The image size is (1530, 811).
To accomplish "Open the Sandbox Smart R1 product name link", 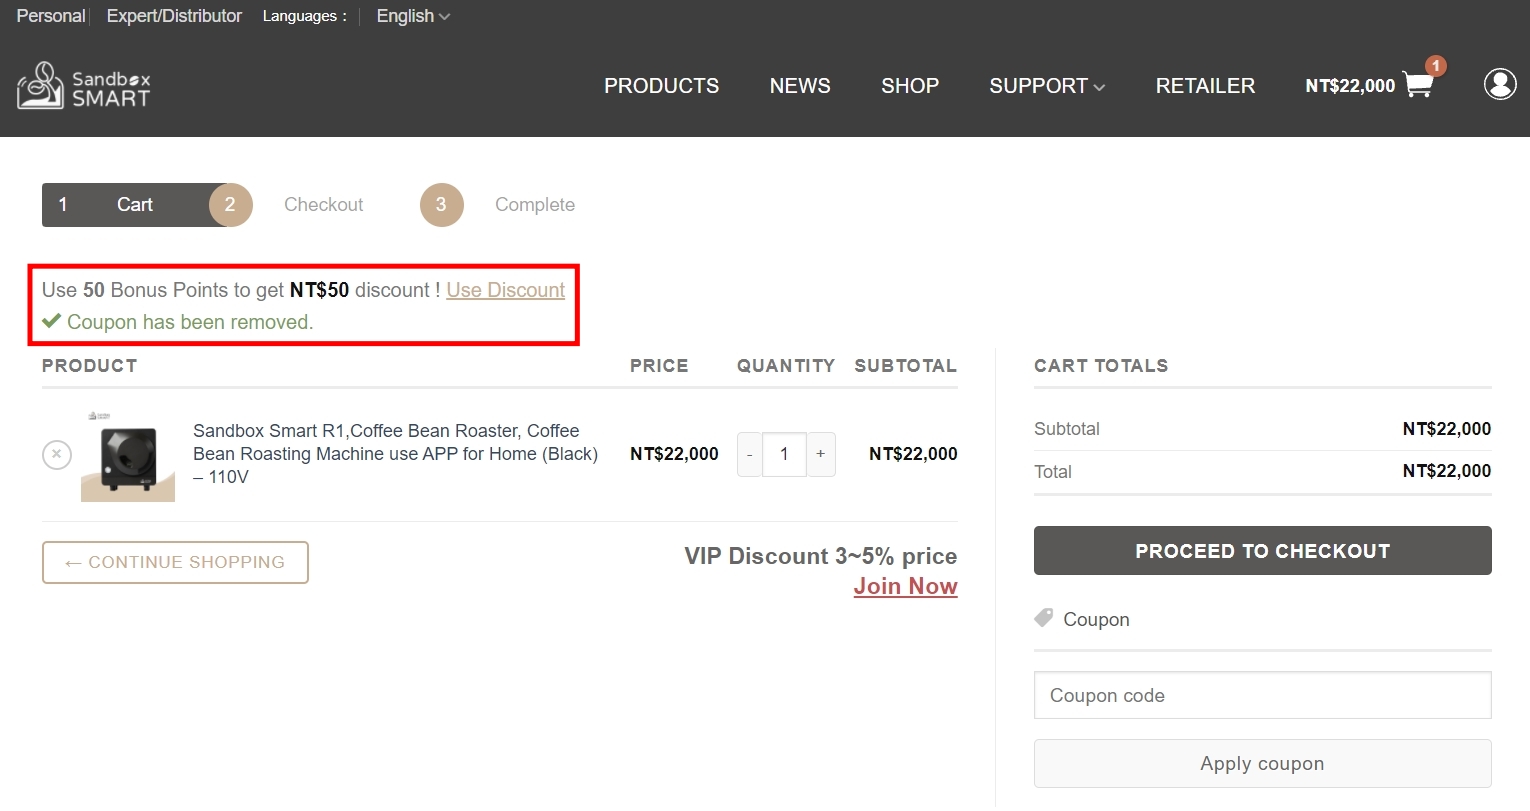I will 395,454.
